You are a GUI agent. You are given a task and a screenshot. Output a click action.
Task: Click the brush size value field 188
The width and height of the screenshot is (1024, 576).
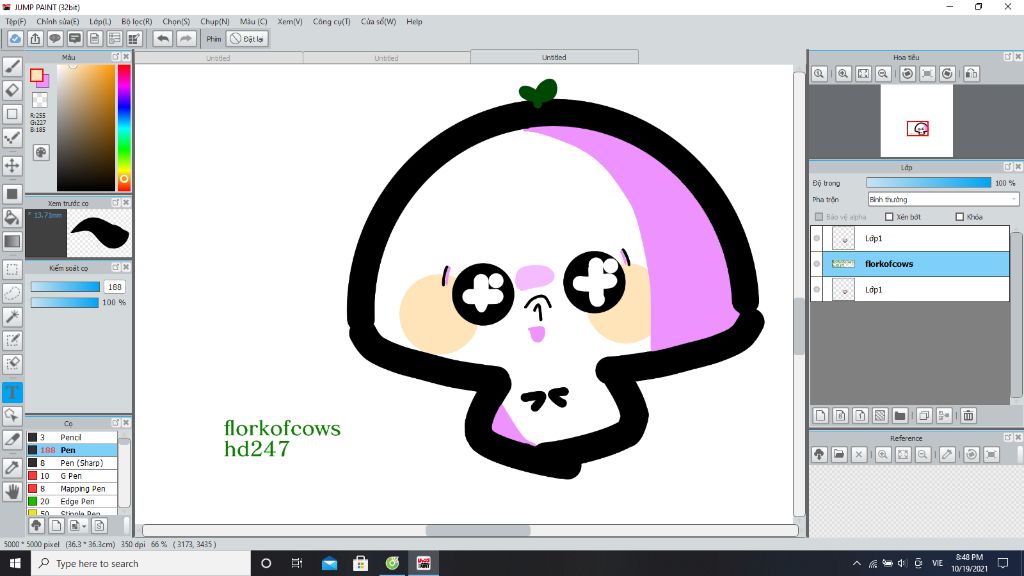tap(115, 287)
